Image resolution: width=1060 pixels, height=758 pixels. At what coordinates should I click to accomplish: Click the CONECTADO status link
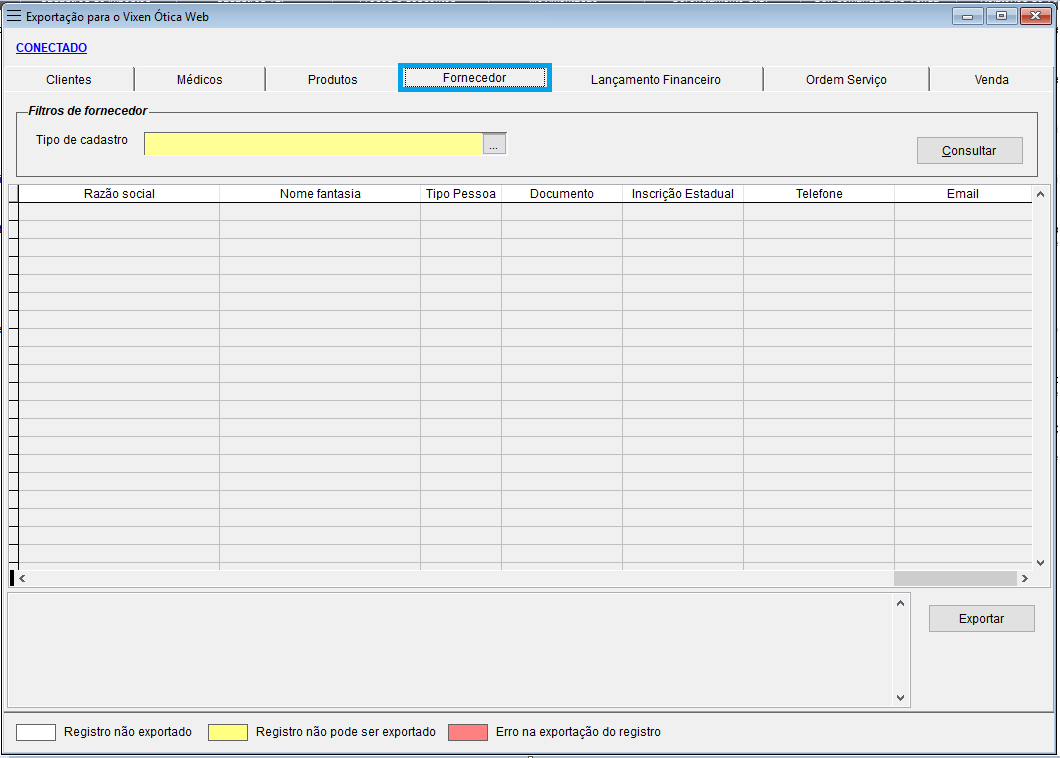click(51, 48)
